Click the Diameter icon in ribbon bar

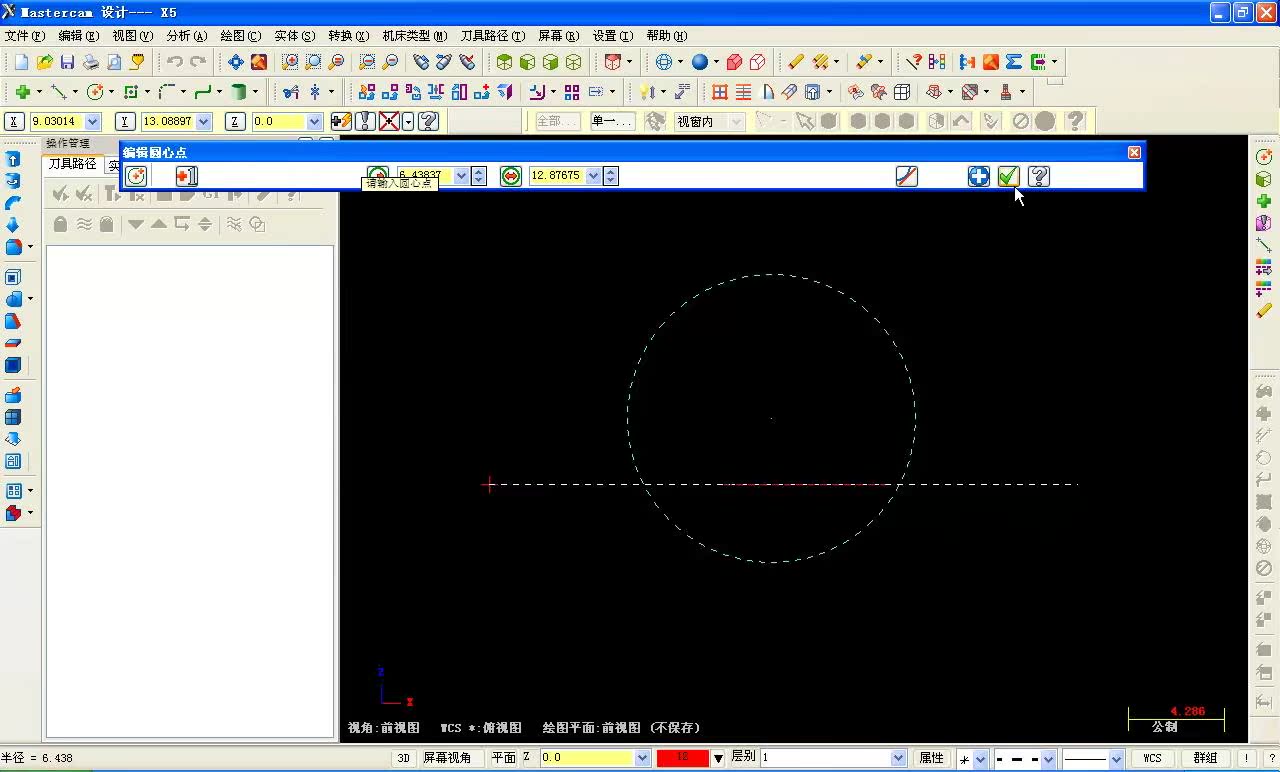pyautogui.click(x=511, y=176)
